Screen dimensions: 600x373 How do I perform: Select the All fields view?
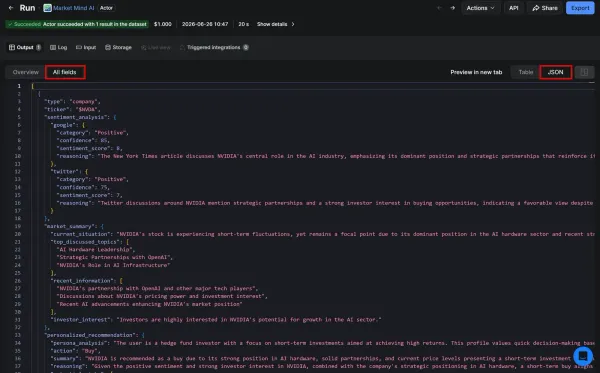pyautogui.click(x=65, y=72)
